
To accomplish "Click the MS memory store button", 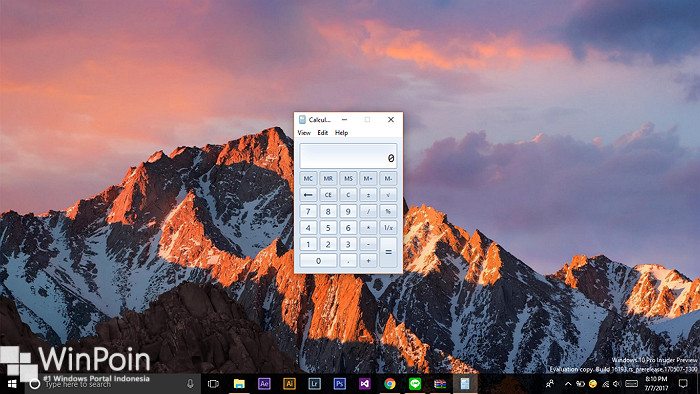I will coord(348,178).
